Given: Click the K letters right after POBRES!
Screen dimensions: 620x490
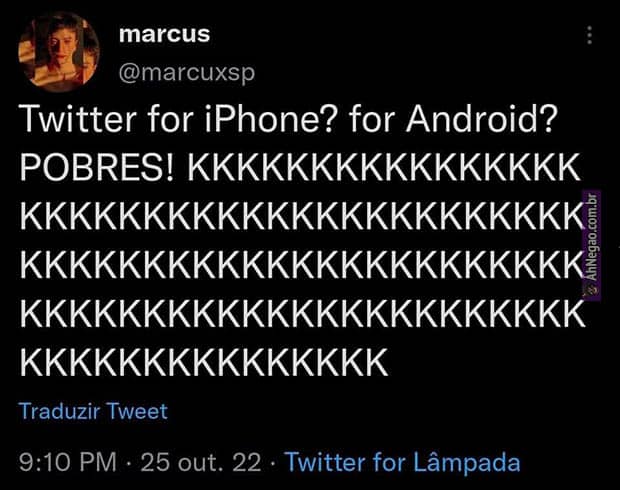Looking at the screenshot, I should click(x=384, y=168).
